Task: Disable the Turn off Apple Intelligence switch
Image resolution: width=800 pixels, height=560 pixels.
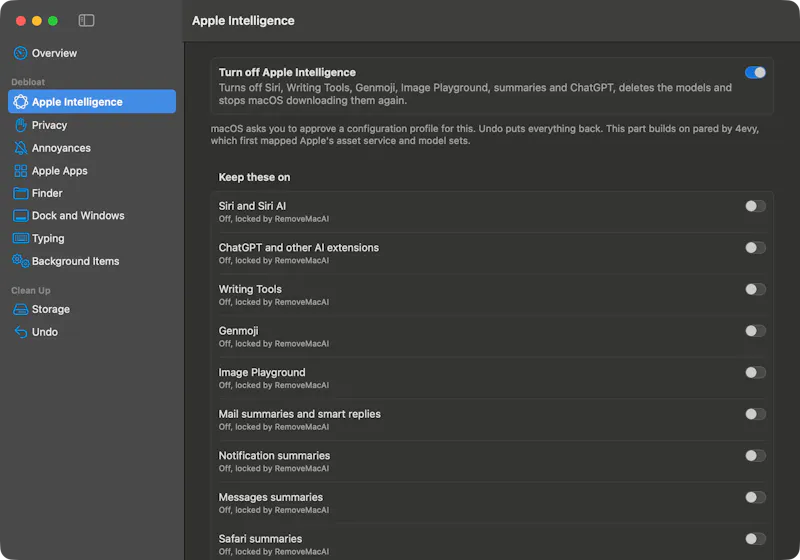Action: click(x=755, y=72)
